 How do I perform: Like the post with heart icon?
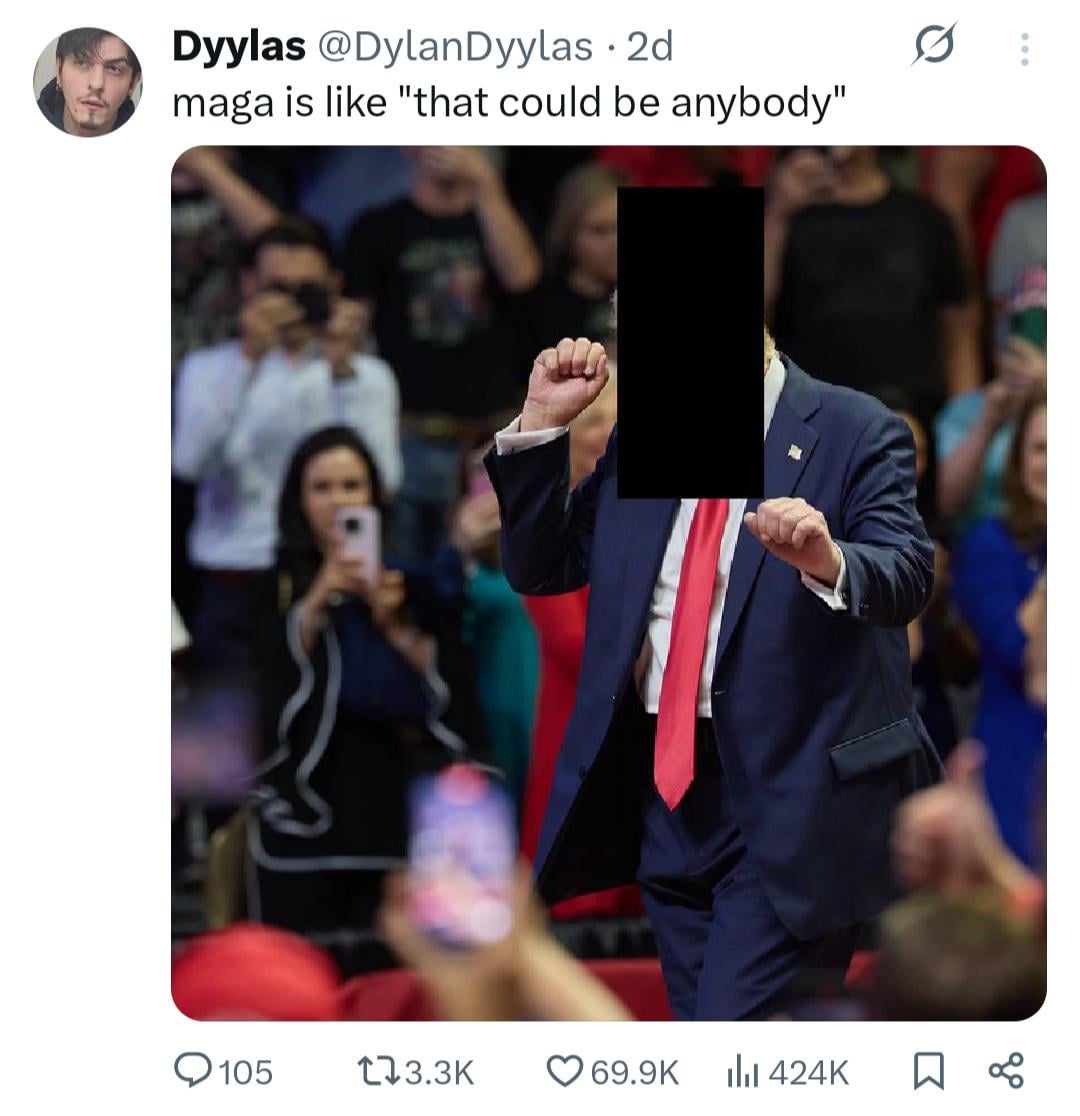[564, 1071]
